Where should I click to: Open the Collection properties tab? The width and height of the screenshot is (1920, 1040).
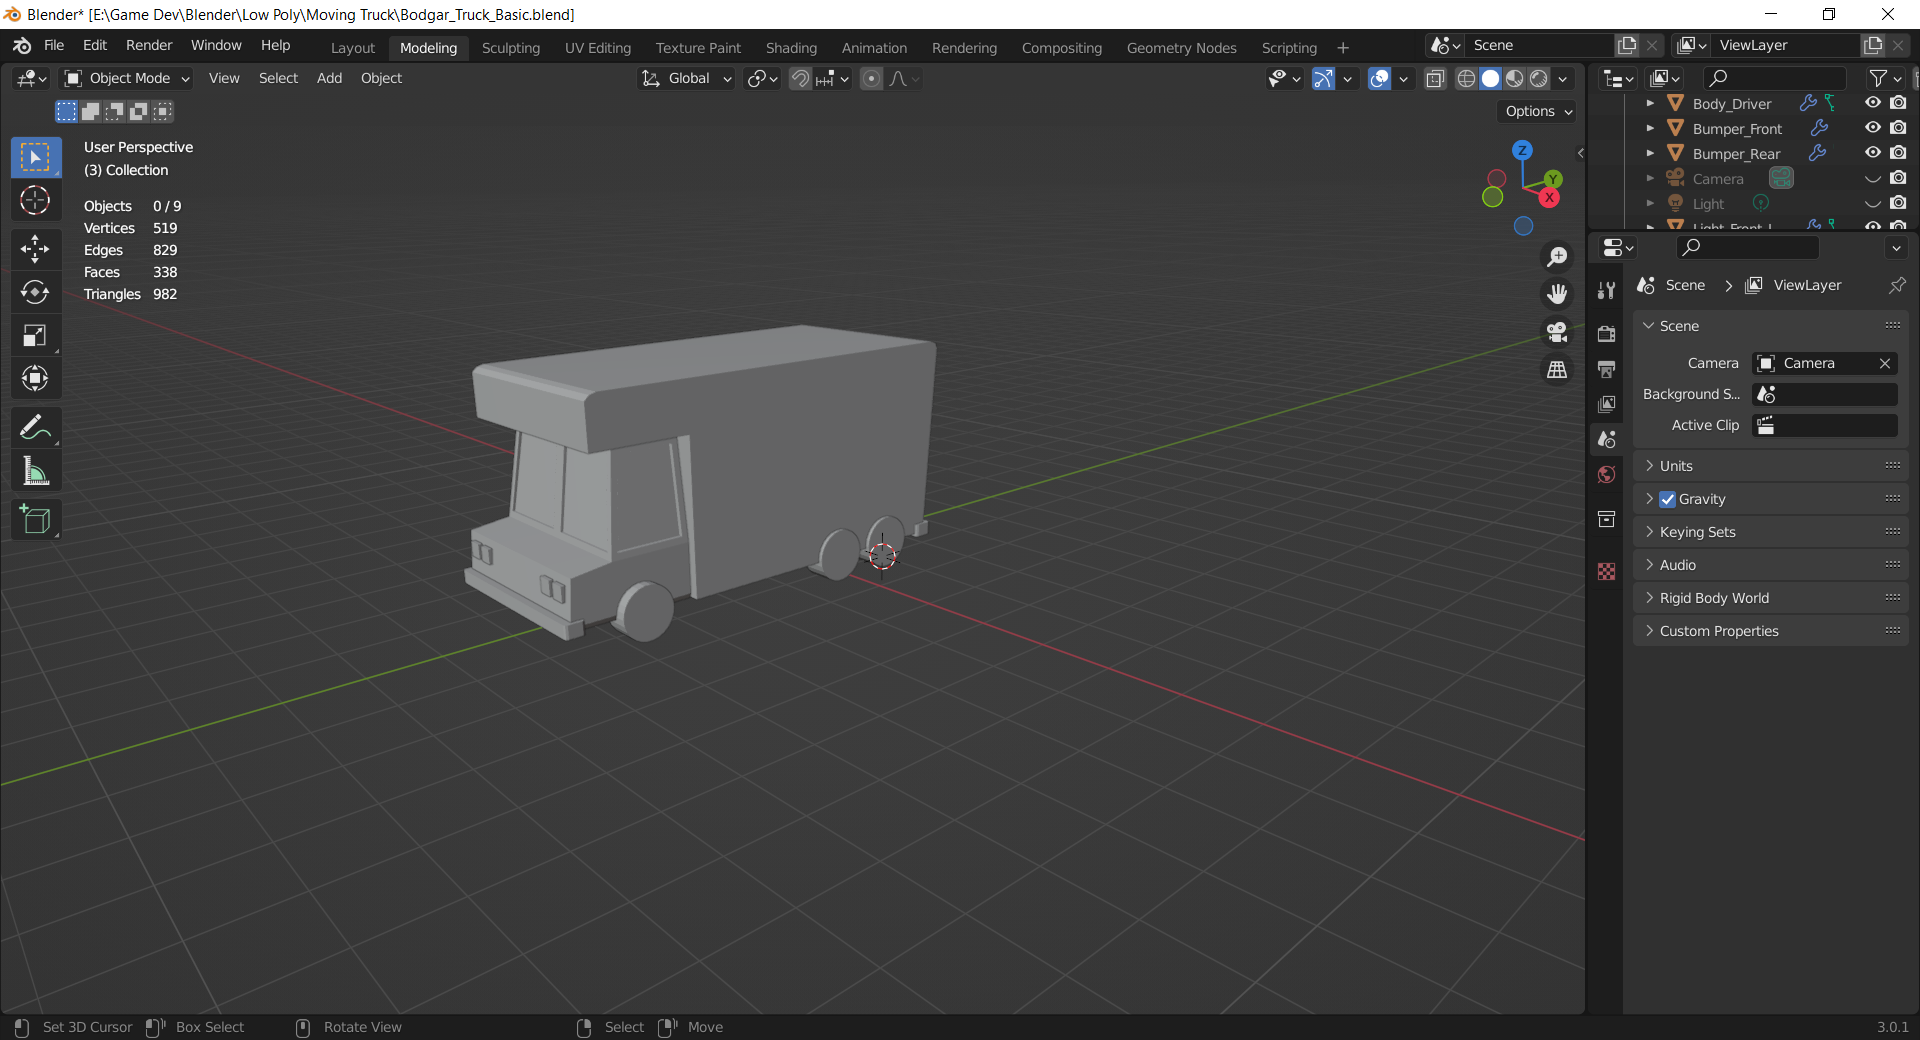tap(1607, 519)
